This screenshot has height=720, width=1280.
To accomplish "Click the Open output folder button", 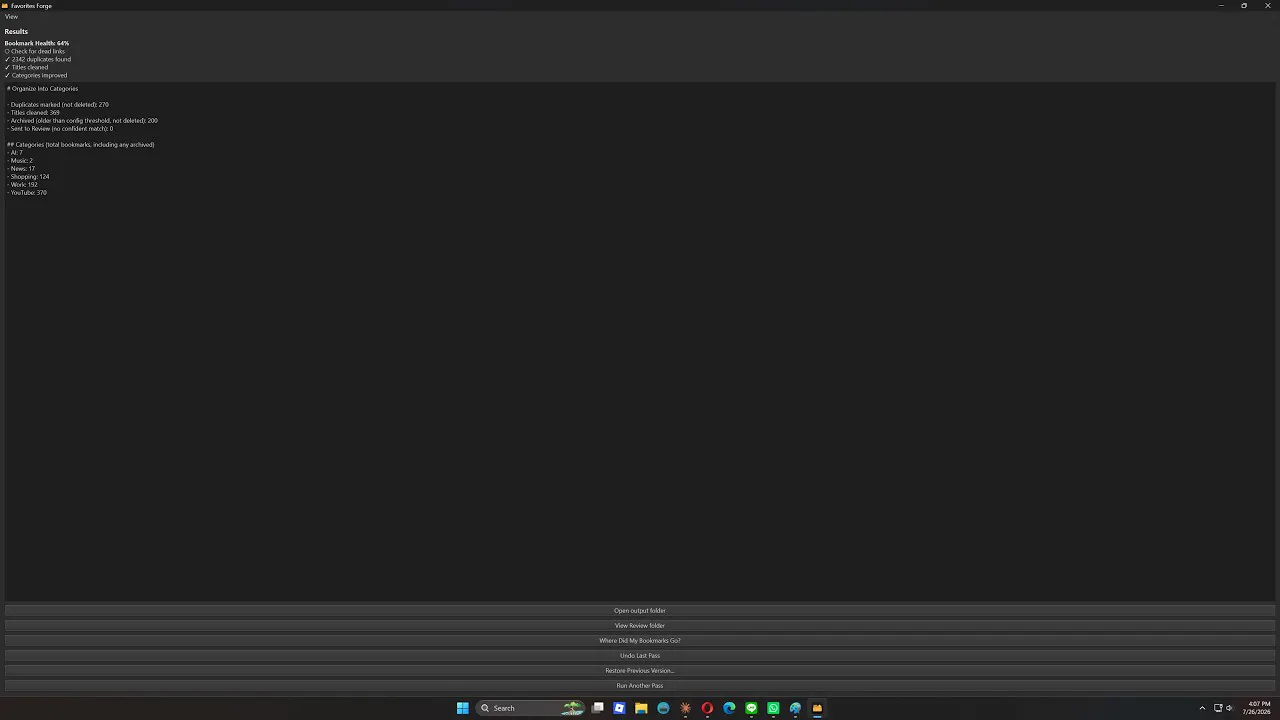I will tap(640, 611).
